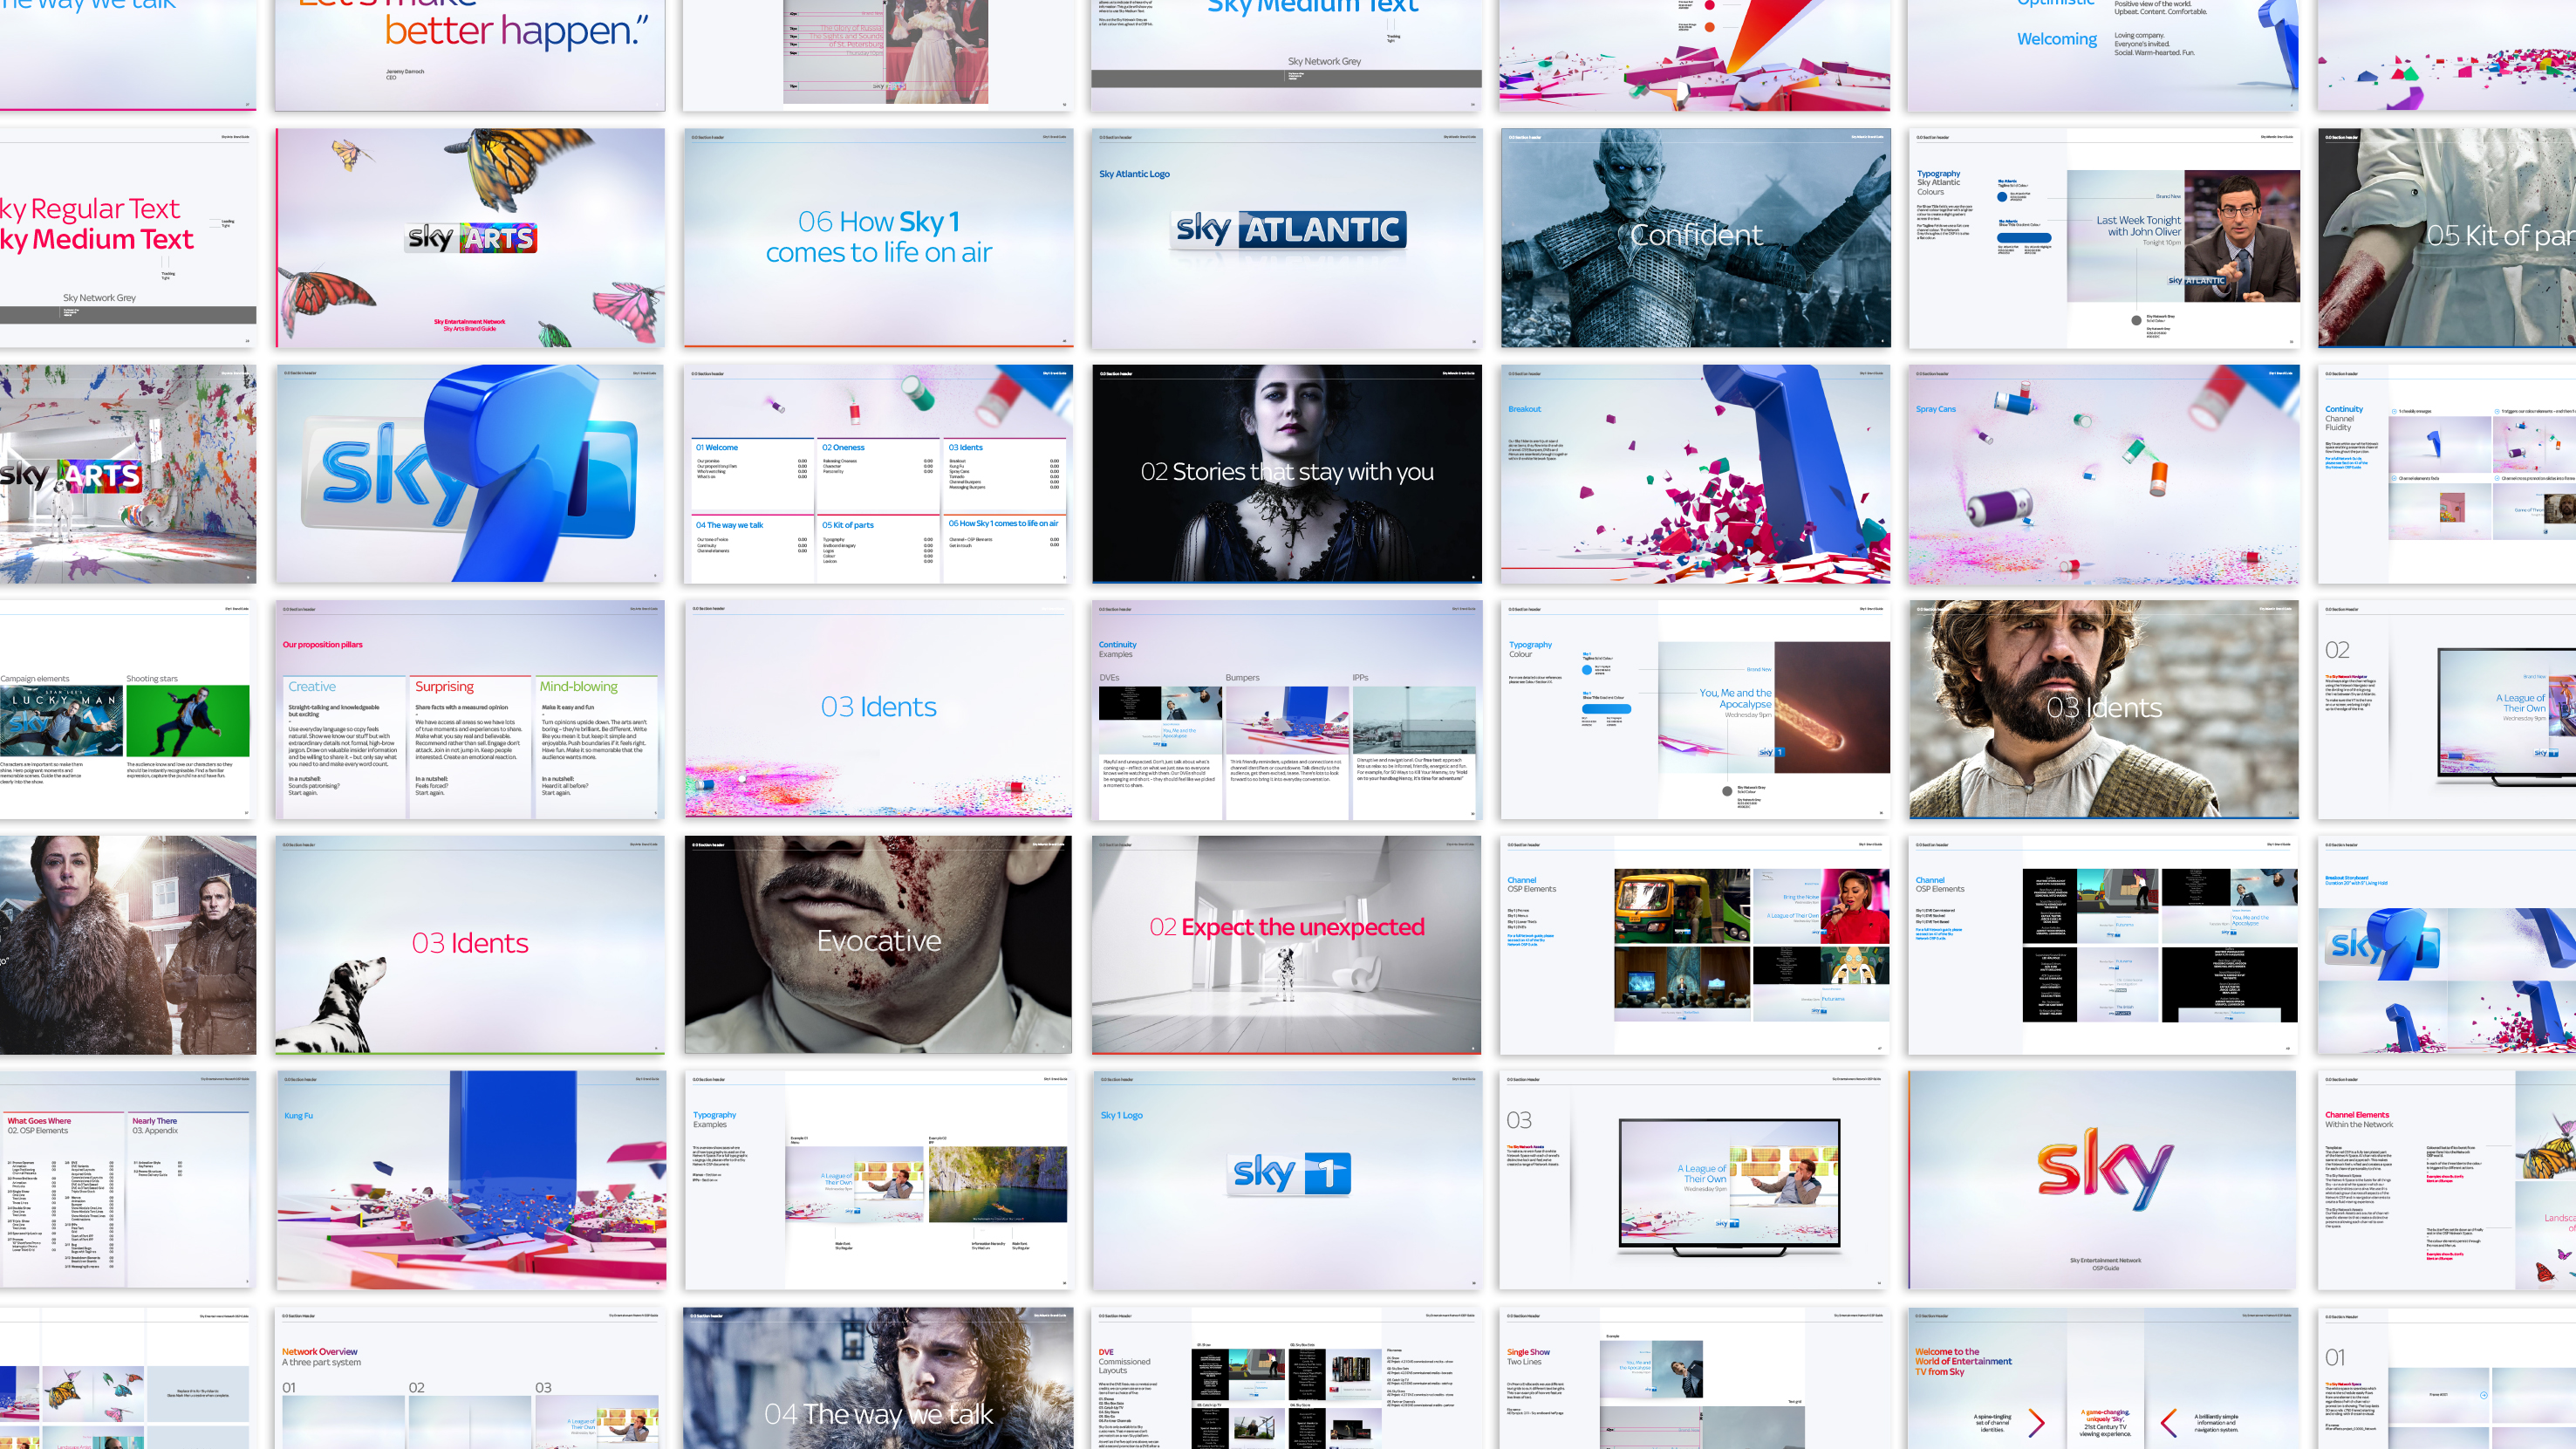Click '05 Kit of parts' in contents slide
Viewport: 2576px width, 1449px height.
[848, 525]
